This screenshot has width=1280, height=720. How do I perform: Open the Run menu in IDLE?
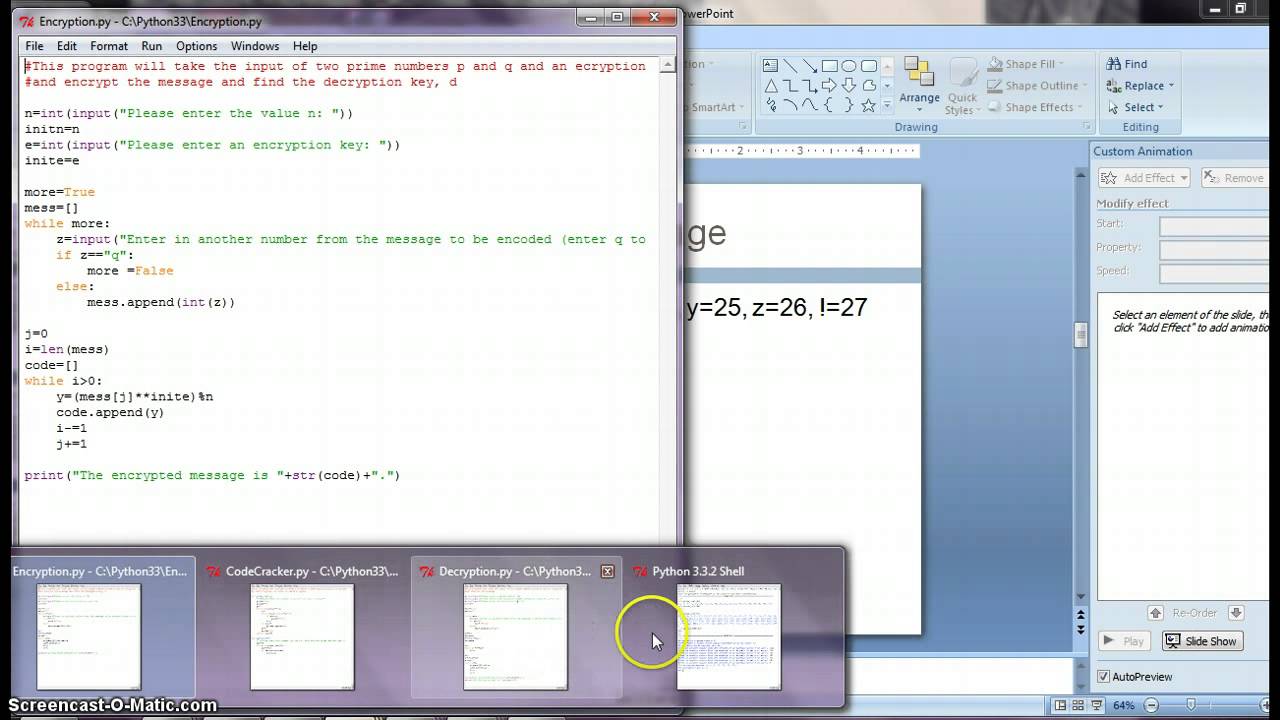coord(151,46)
